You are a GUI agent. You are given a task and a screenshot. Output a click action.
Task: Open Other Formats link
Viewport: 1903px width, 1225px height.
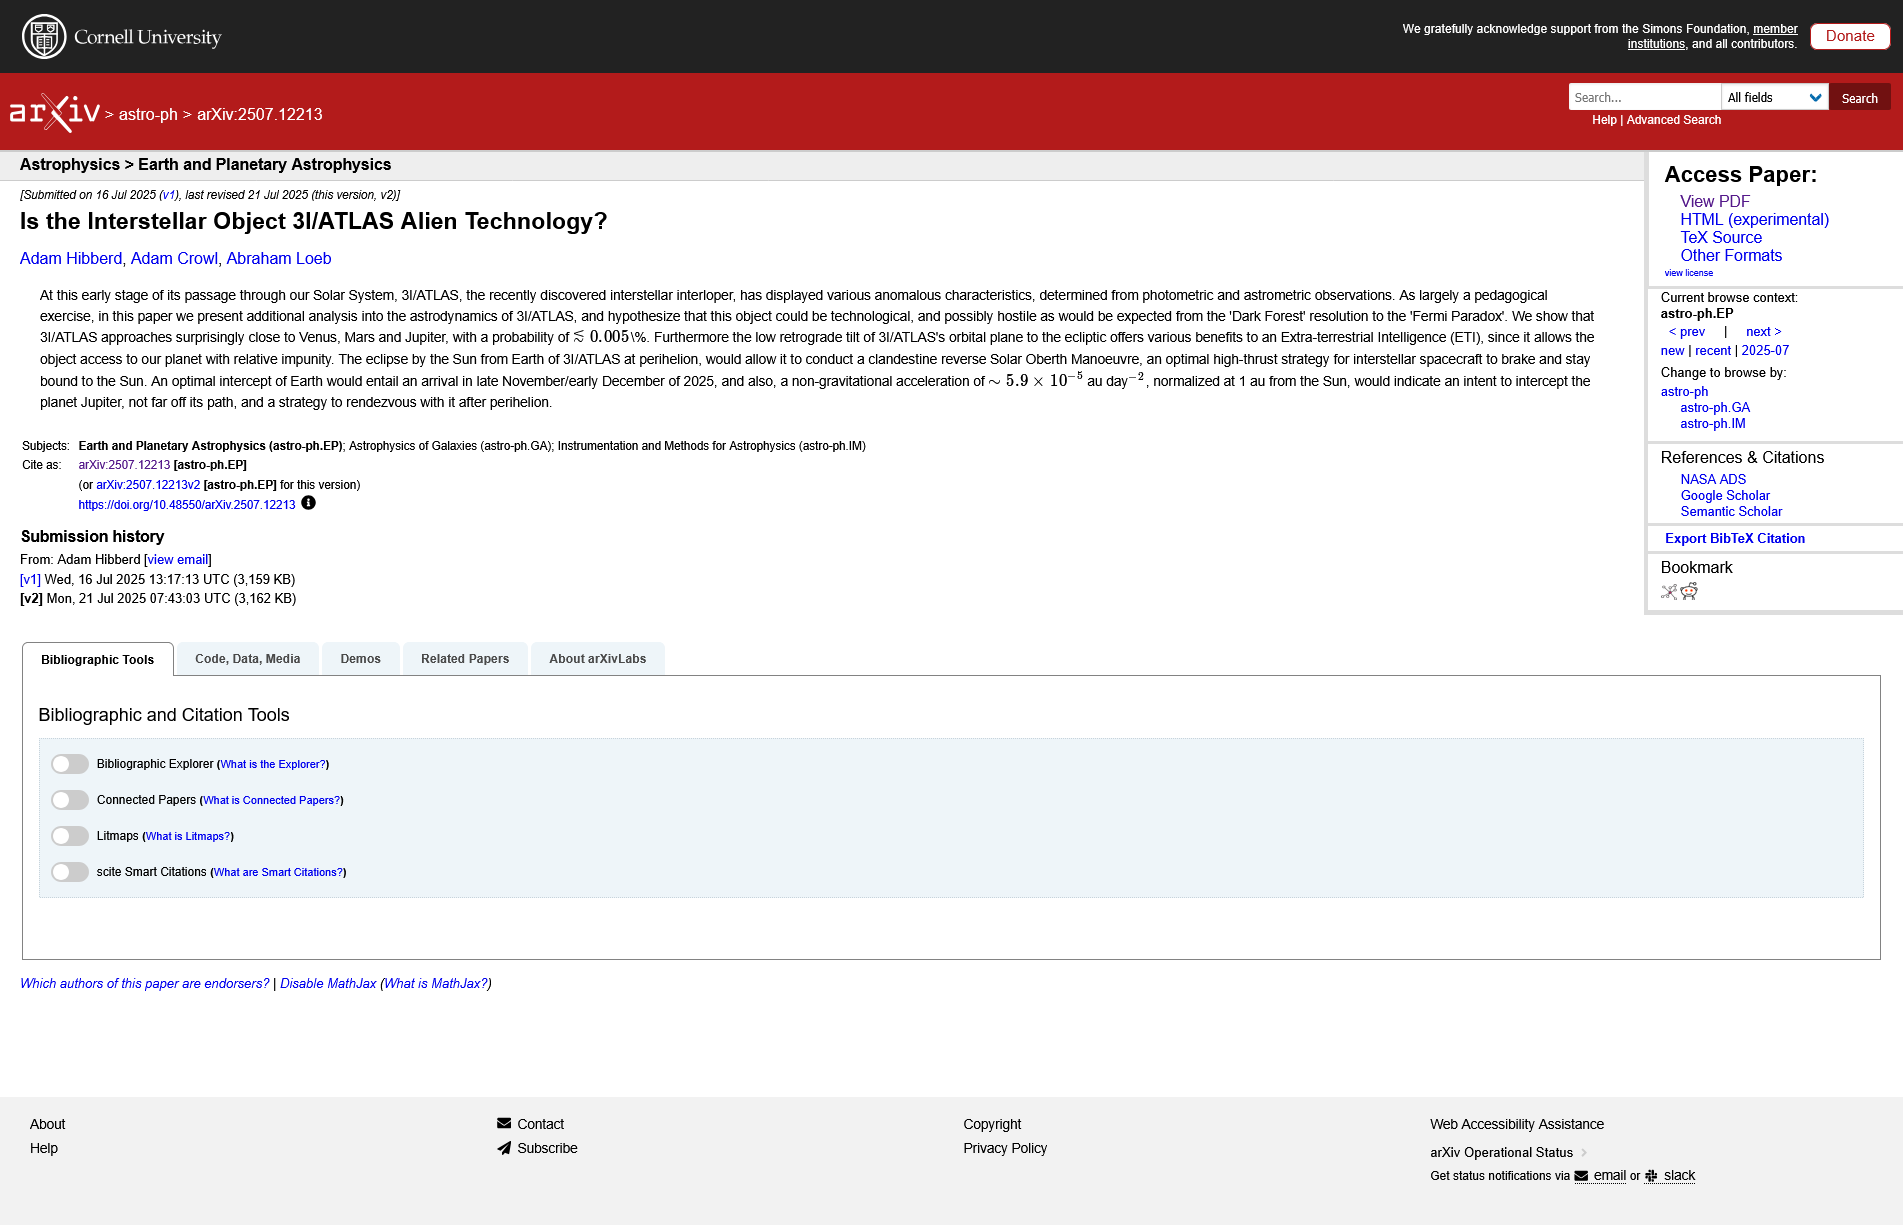pos(1731,255)
